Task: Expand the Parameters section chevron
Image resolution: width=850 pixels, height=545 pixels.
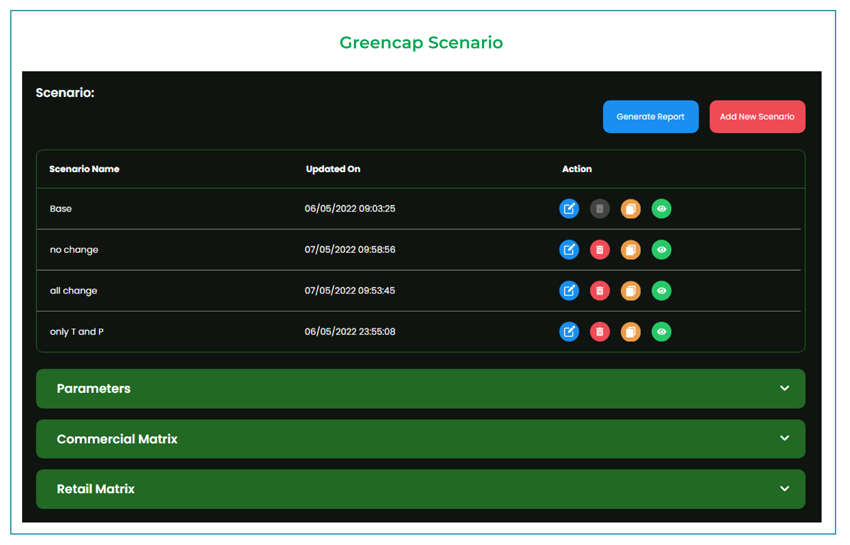Action: coord(784,388)
